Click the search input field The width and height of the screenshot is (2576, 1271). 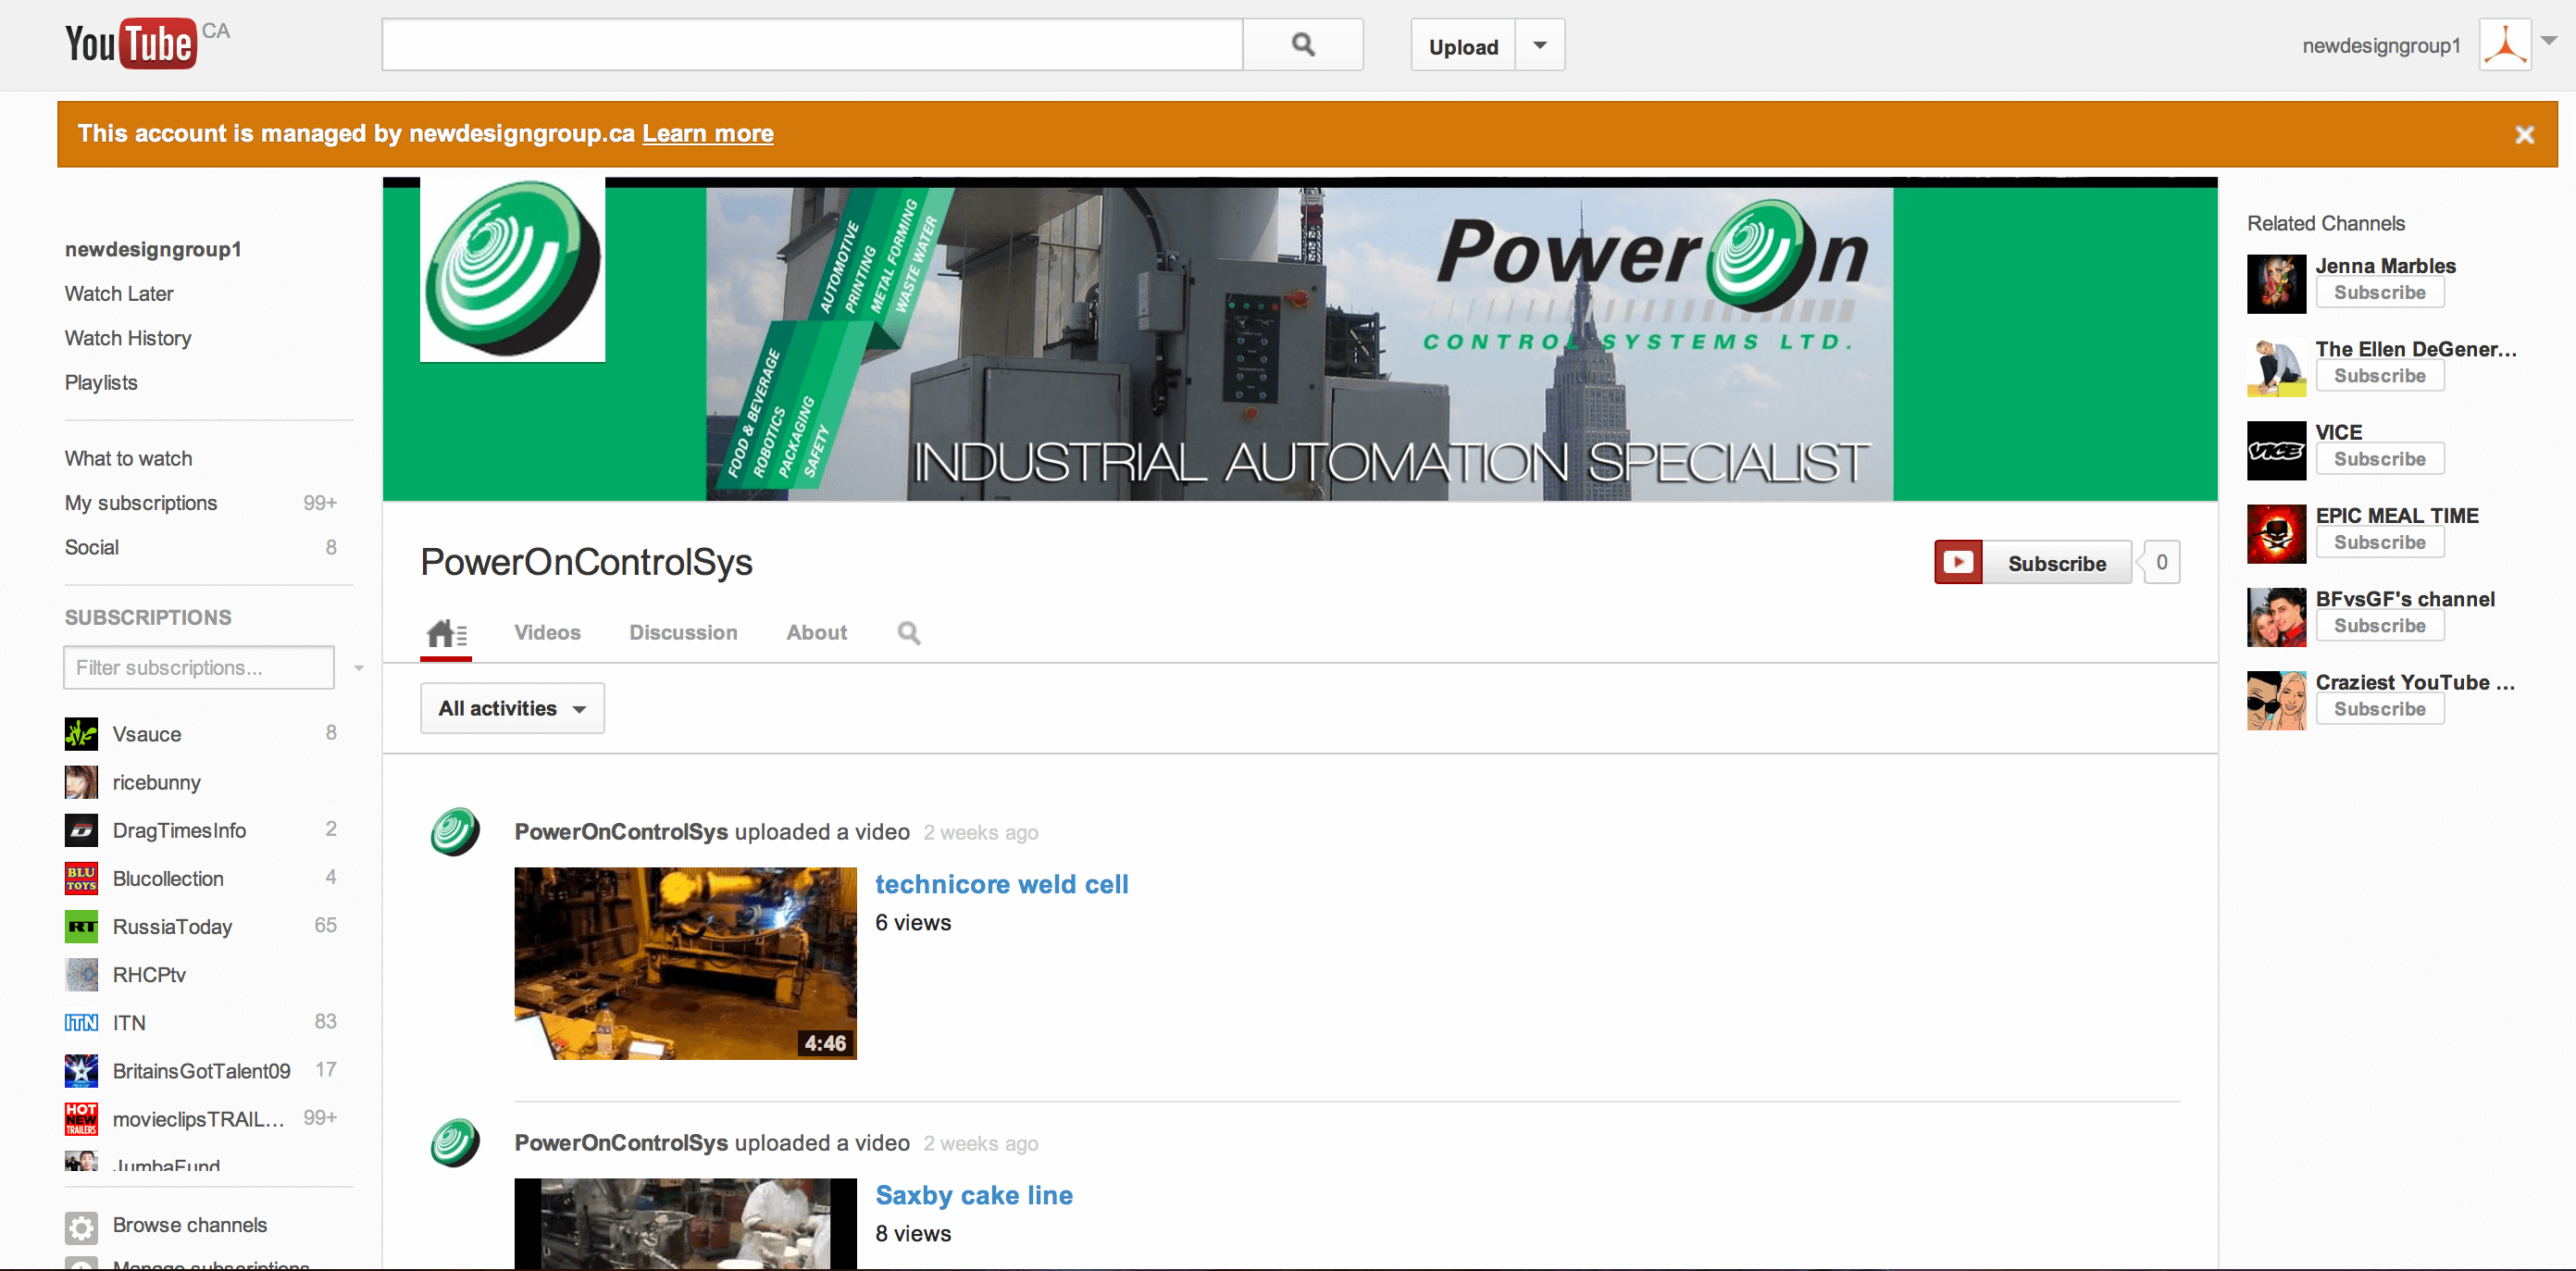point(812,45)
